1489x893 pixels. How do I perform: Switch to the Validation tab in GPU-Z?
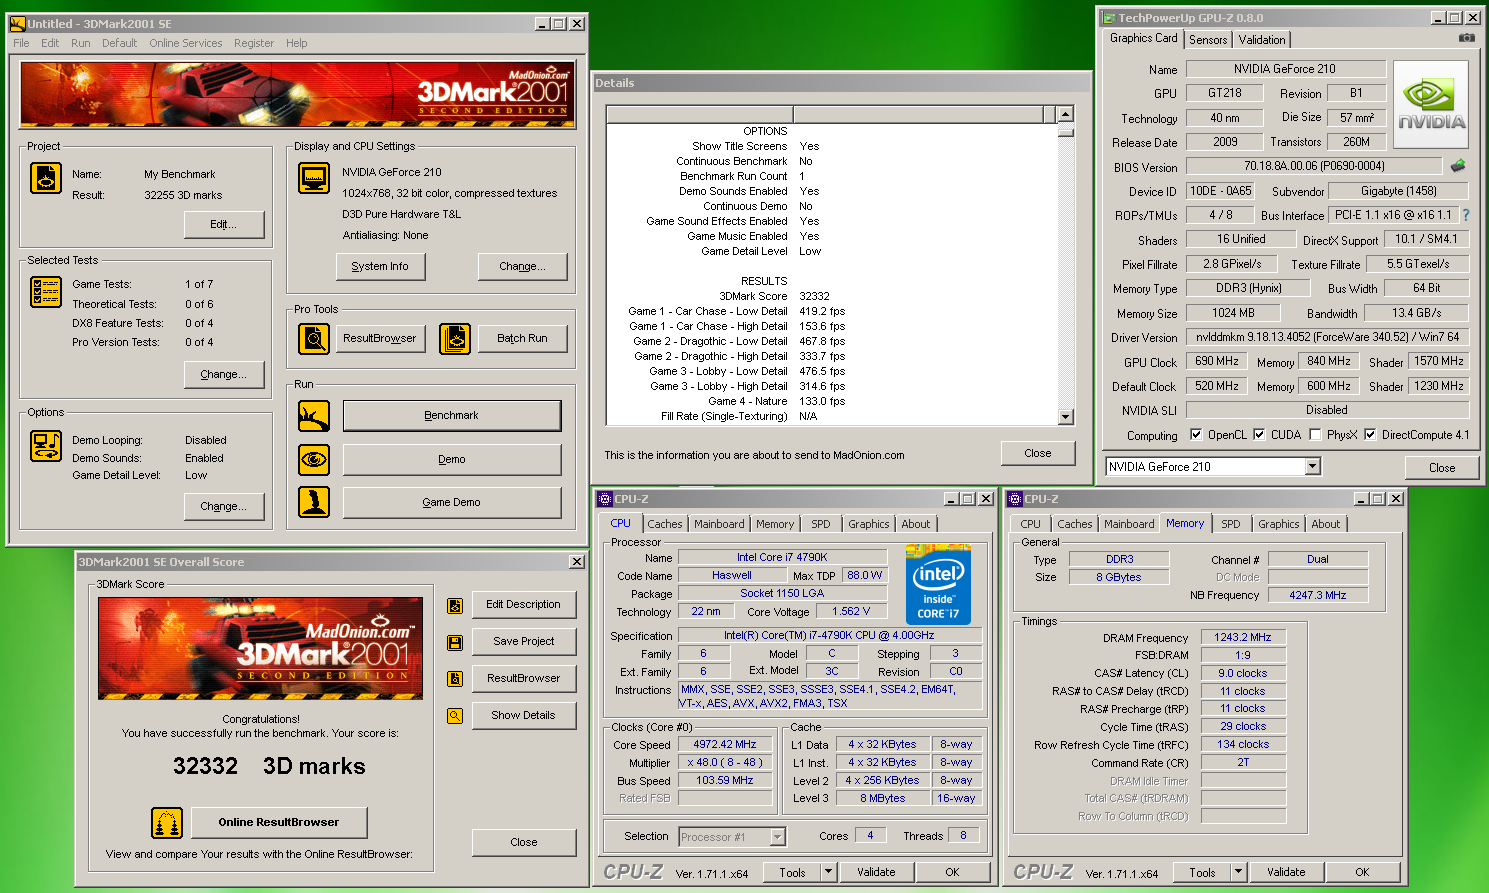point(1262,40)
